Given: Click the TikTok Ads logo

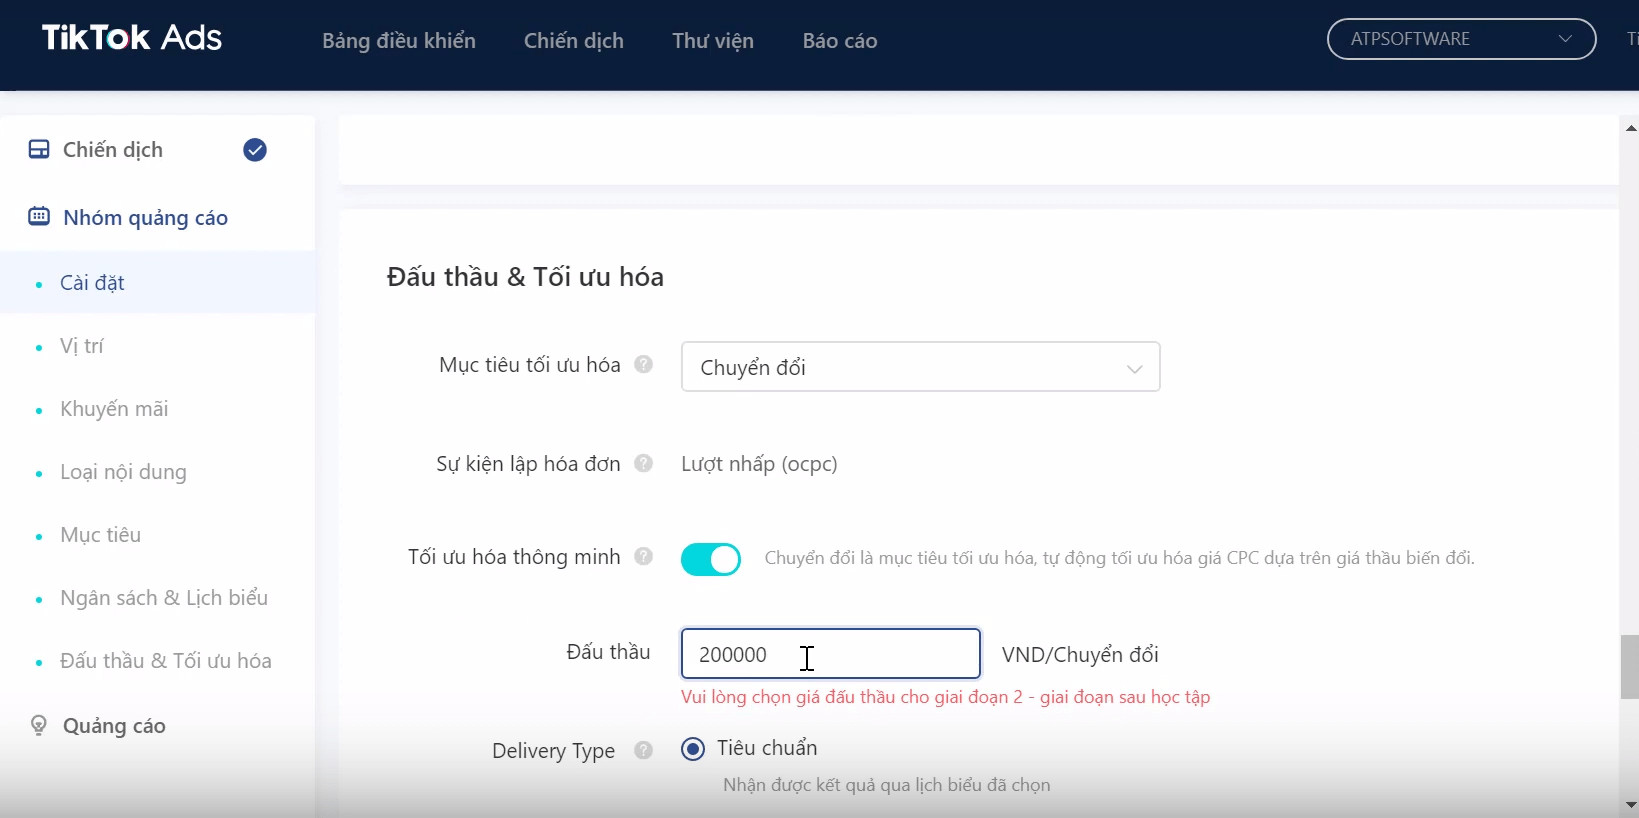Looking at the screenshot, I should (132, 38).
